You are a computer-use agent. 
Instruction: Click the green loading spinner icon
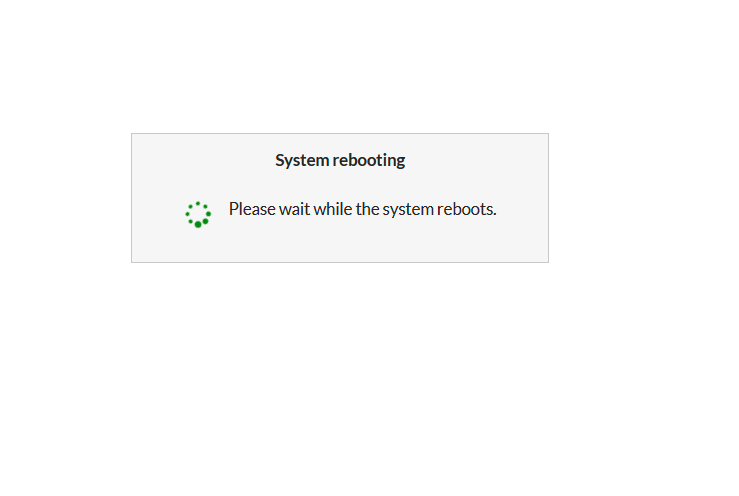pos(198,215)
